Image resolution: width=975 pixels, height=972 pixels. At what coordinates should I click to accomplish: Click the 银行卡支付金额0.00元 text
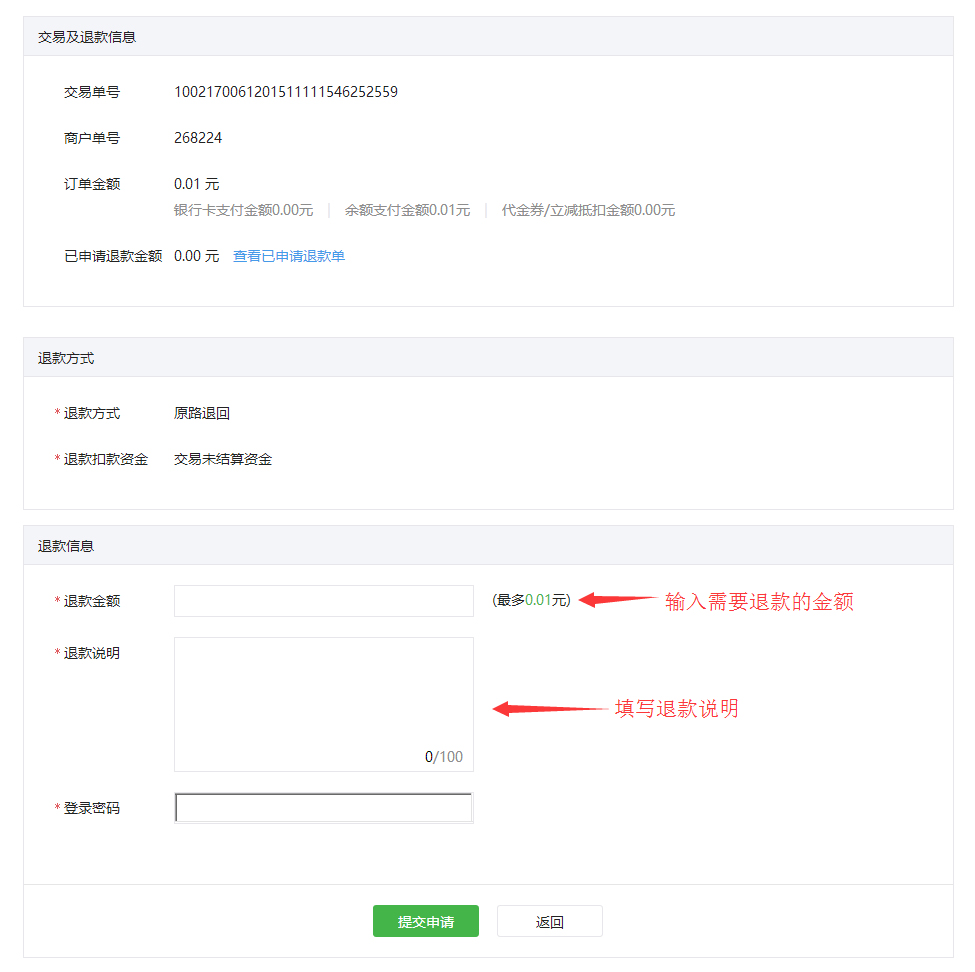243,210
